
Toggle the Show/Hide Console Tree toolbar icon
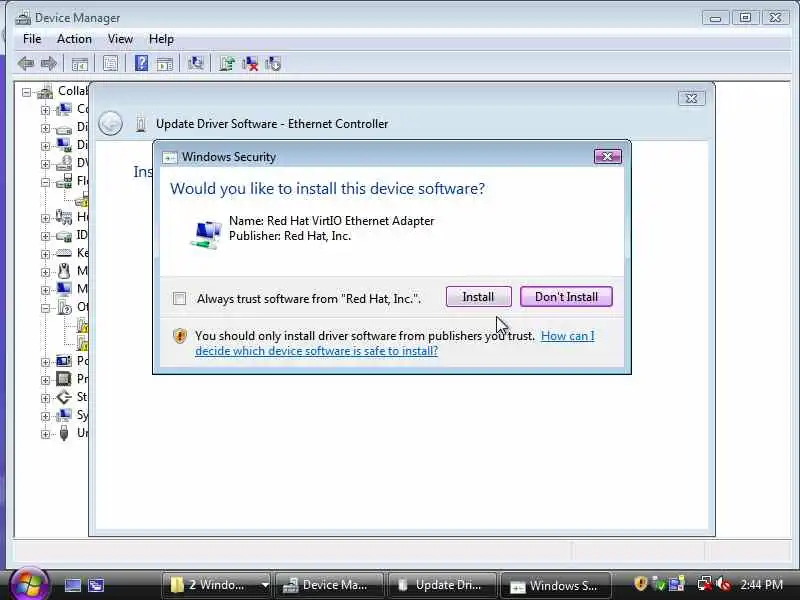click(x=80, y=64)
